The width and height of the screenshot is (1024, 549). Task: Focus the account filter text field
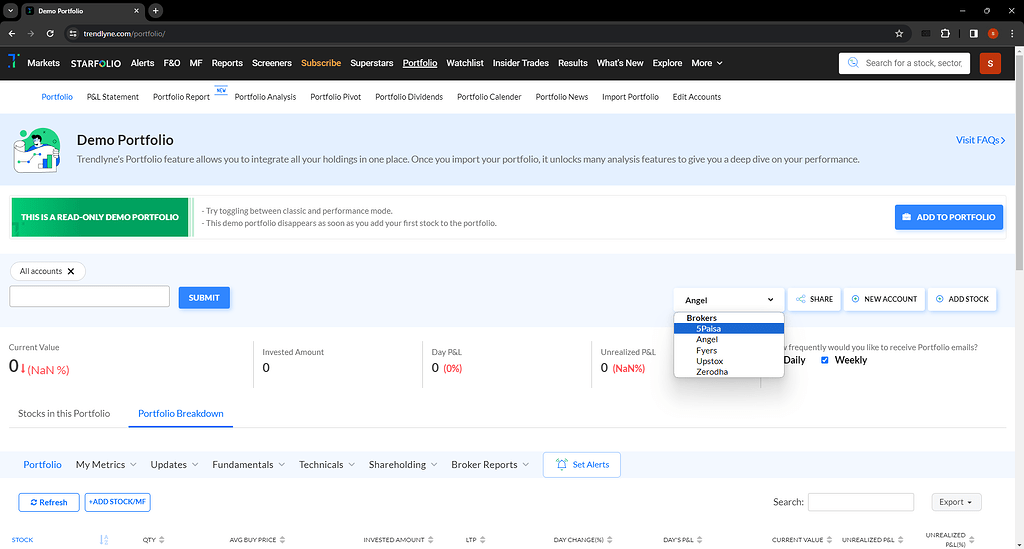[x=89, y=296]
